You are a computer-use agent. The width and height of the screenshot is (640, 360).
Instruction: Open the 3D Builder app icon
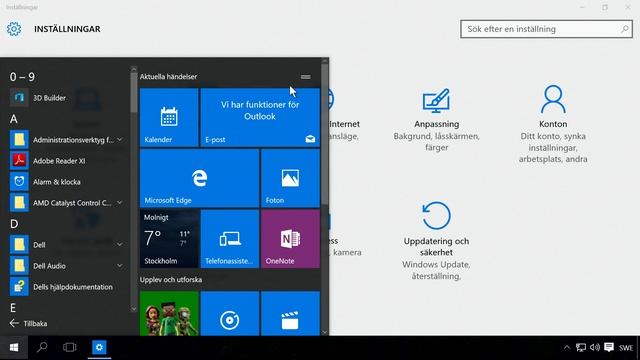tap(19, 98)
